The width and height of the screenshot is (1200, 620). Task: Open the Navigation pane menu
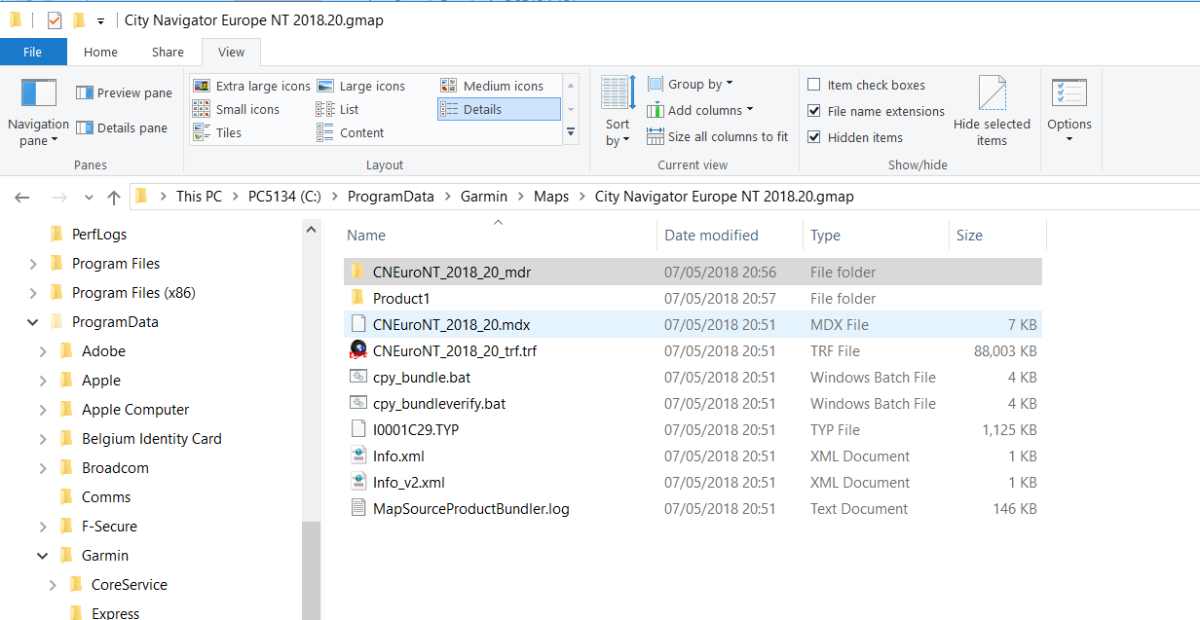(x=38, y=112)
